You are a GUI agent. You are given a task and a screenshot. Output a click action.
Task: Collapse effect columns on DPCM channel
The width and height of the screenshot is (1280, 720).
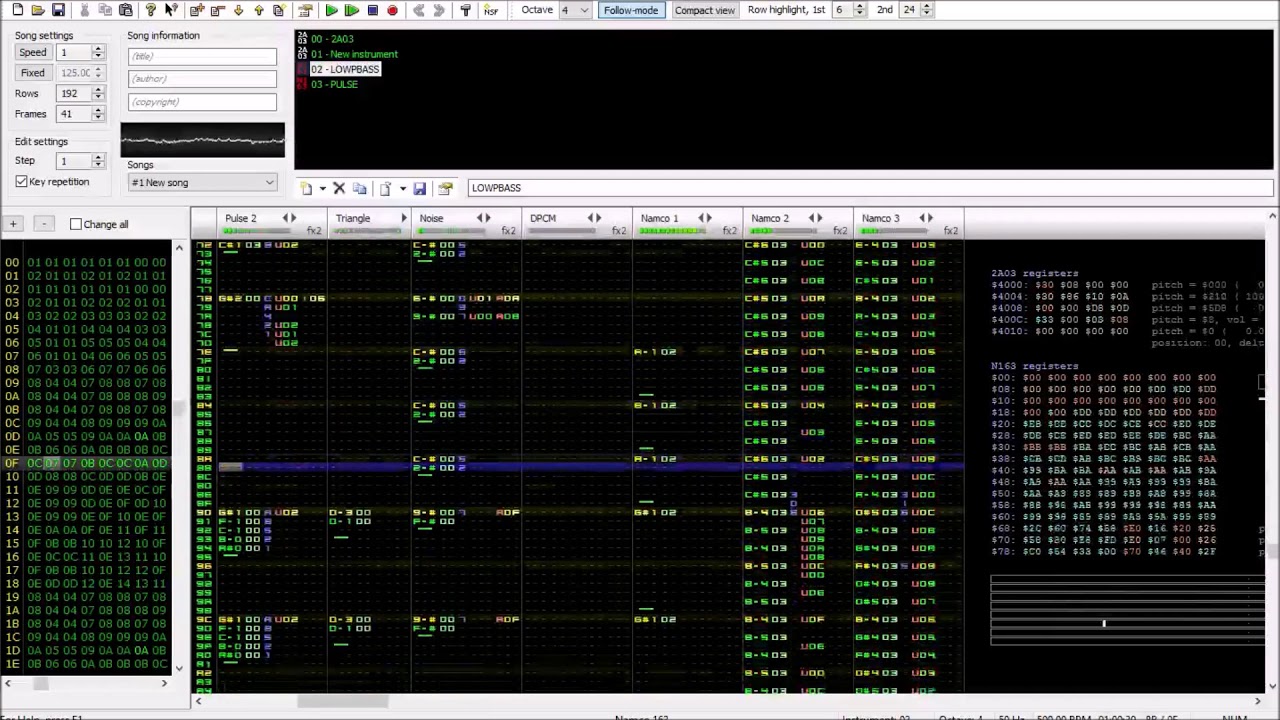(591, 218)
